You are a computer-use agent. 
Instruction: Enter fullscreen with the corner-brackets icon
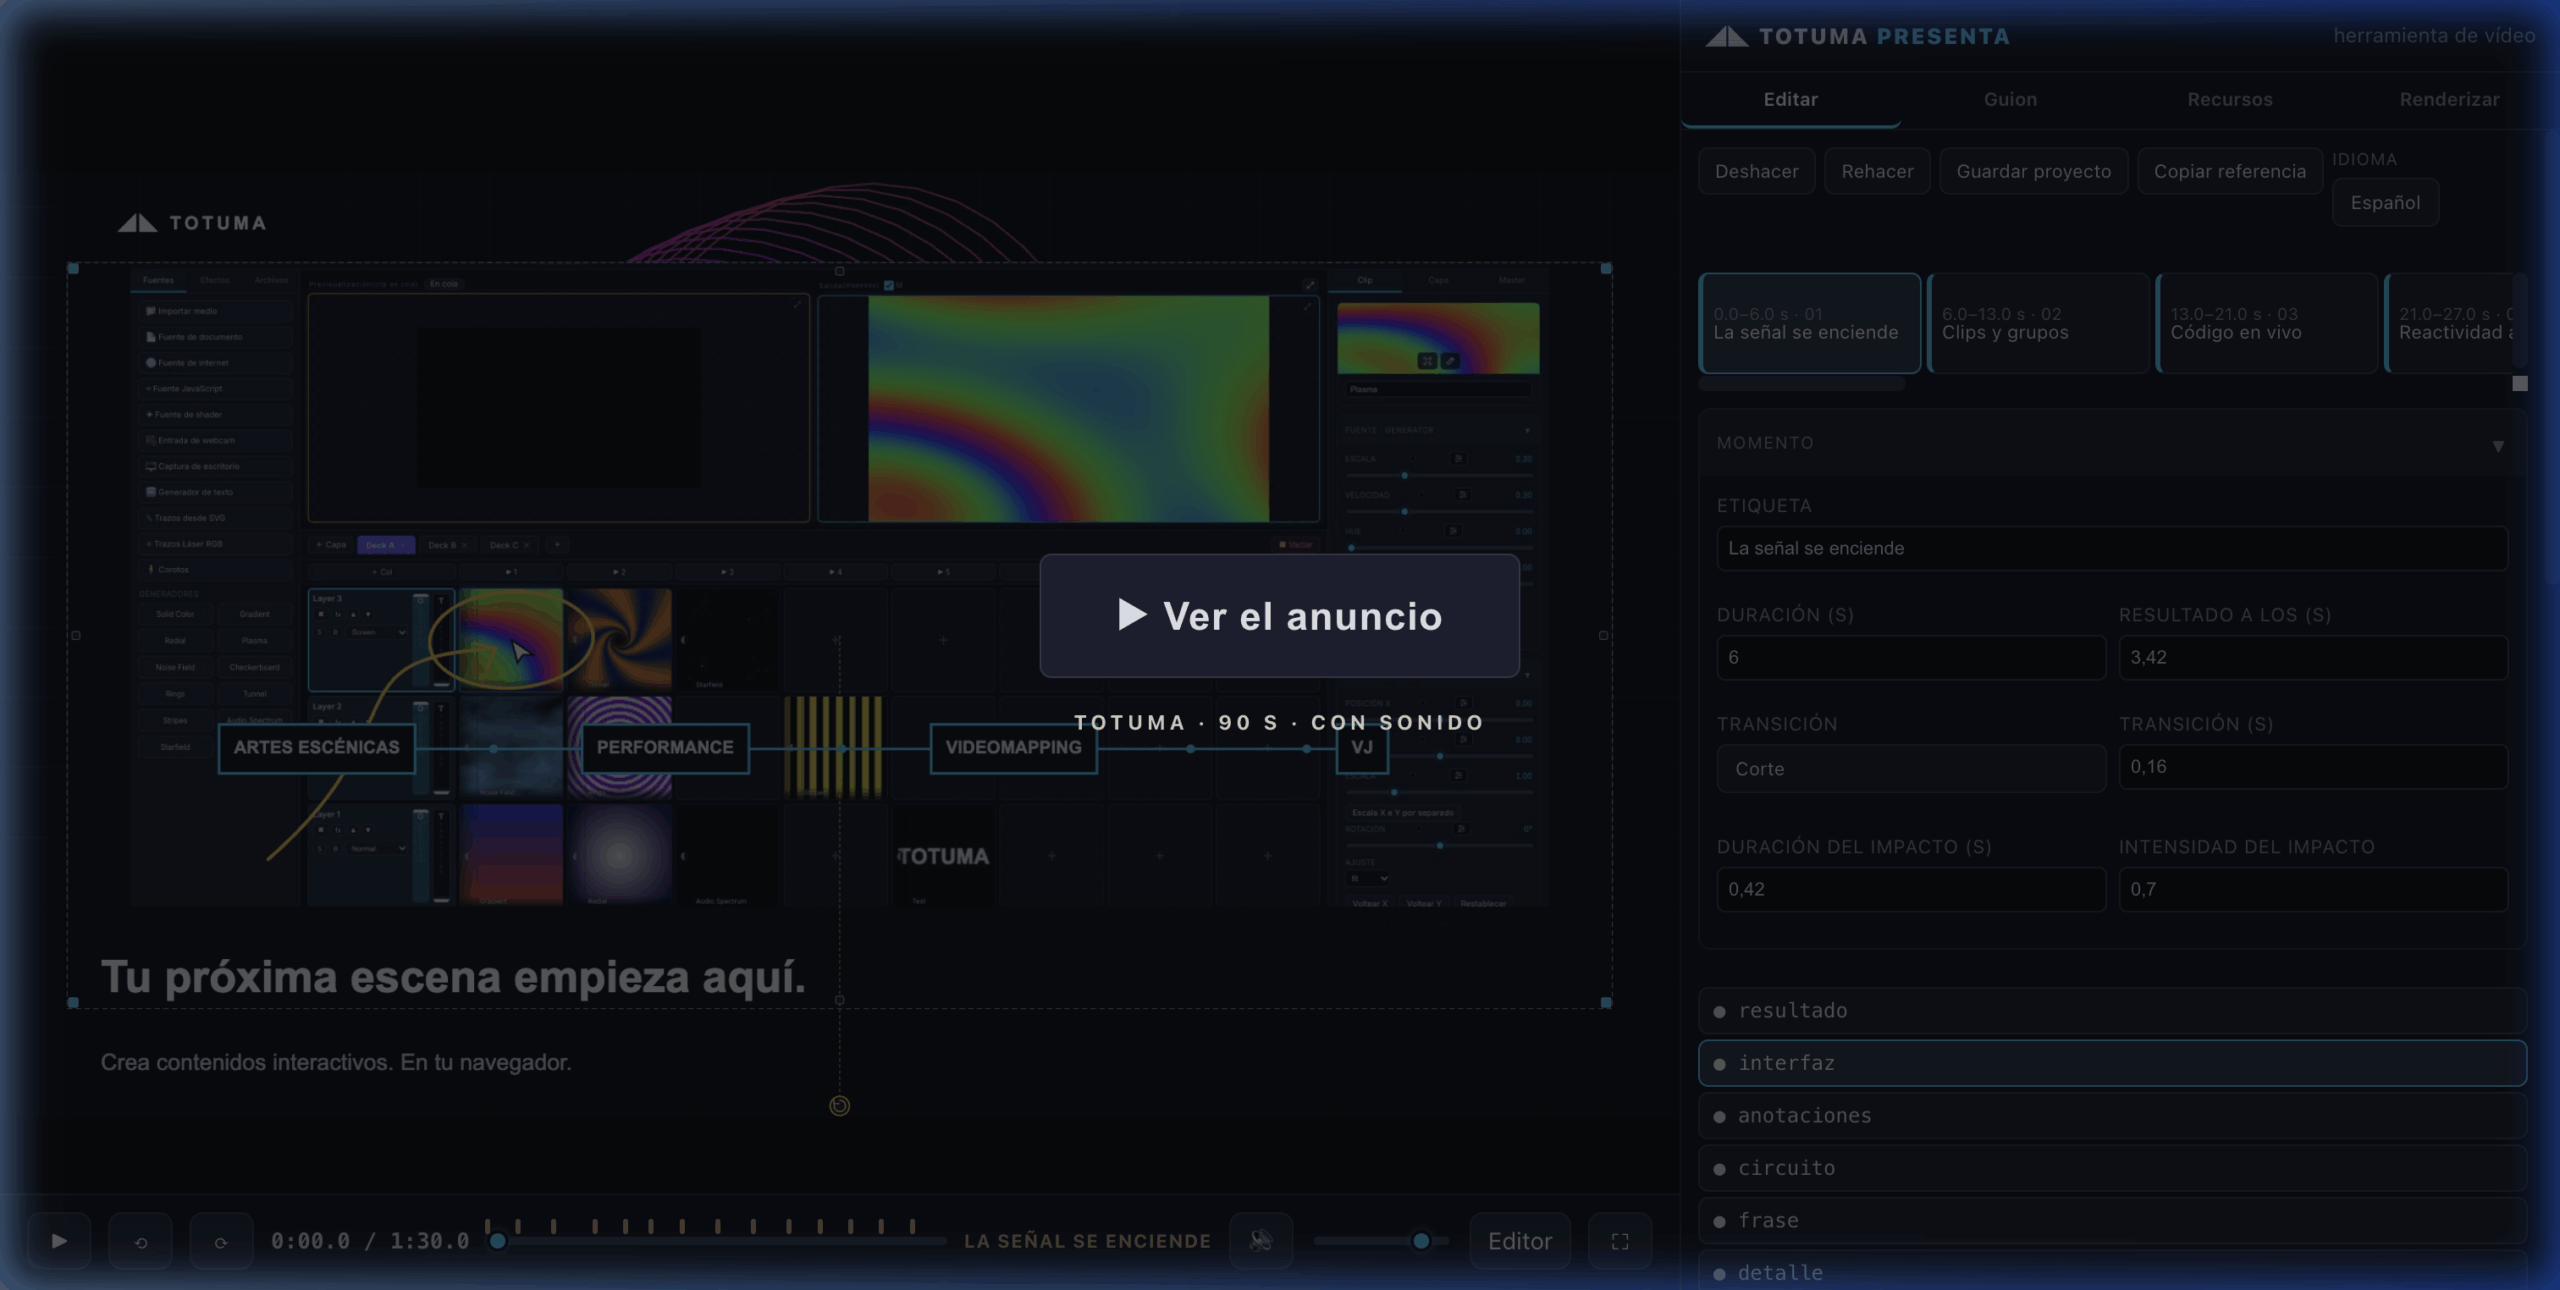[1620, 1241]
